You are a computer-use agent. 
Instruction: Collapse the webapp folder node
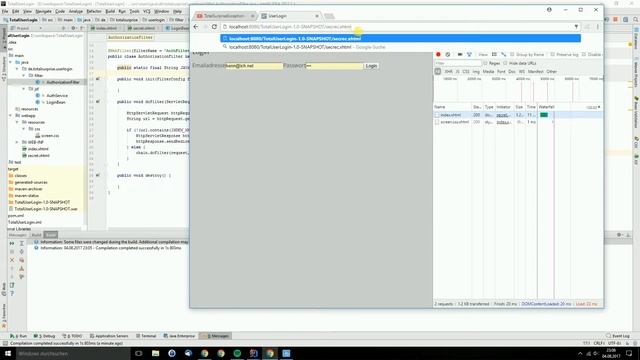(11, 116)
